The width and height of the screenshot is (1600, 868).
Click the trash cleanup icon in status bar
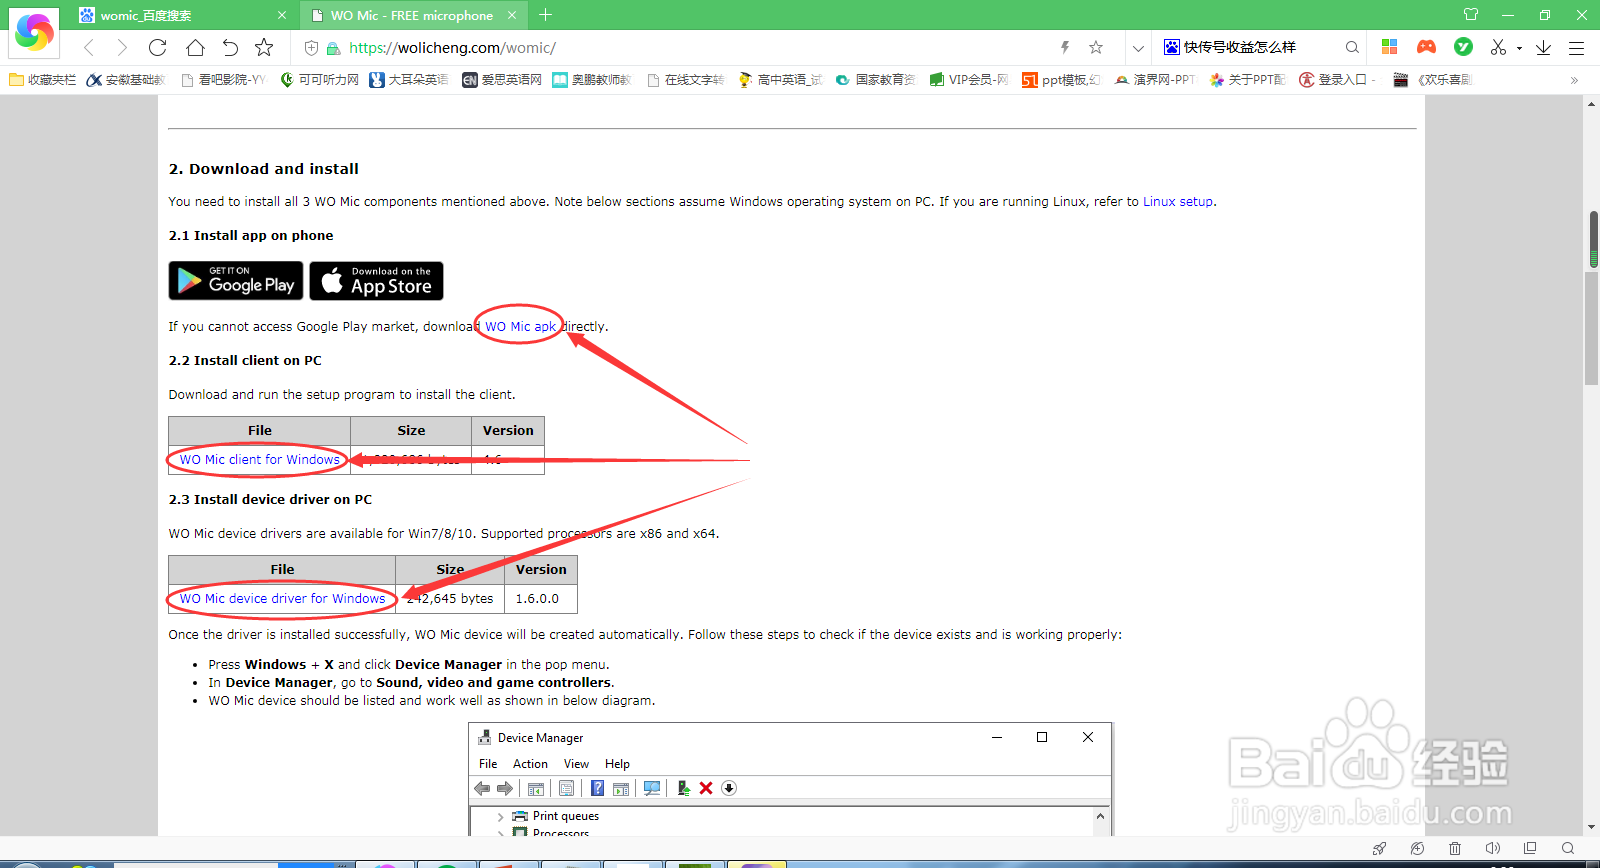point(1455,848)
